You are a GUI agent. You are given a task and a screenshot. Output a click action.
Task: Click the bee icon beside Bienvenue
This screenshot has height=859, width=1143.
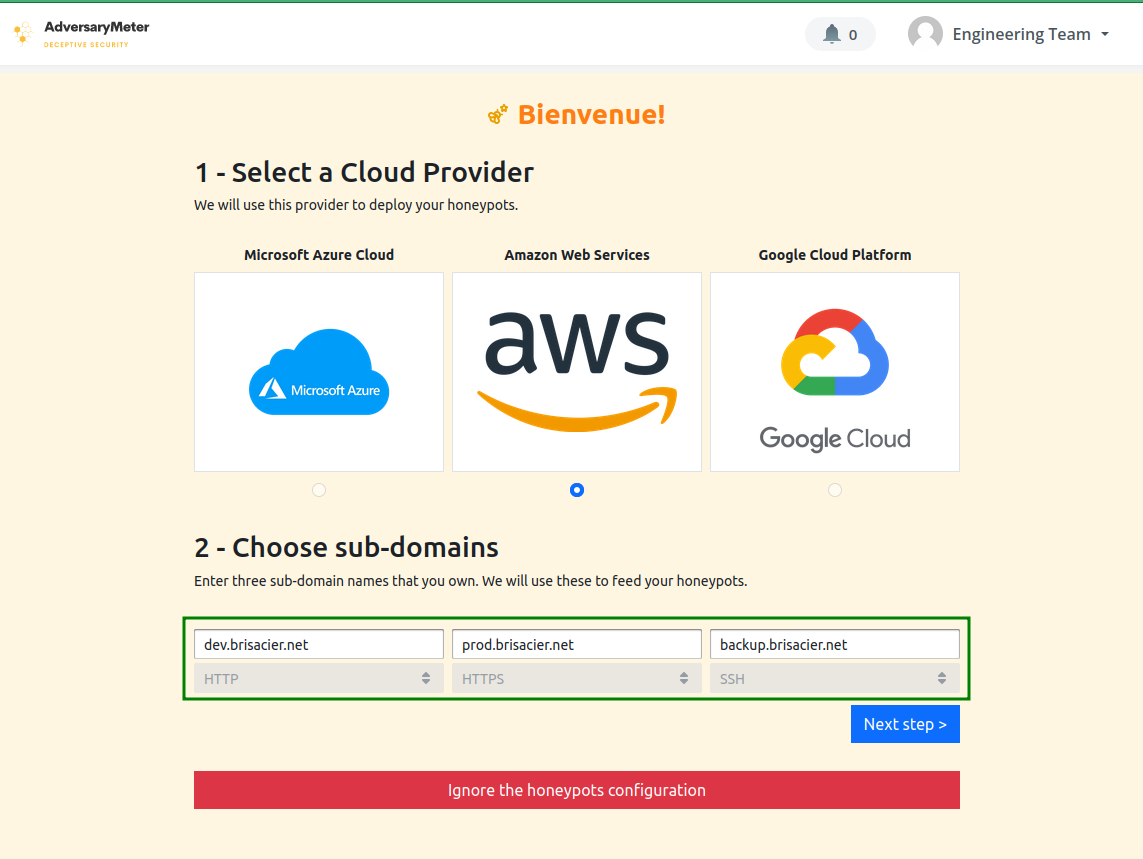[498, 115]
